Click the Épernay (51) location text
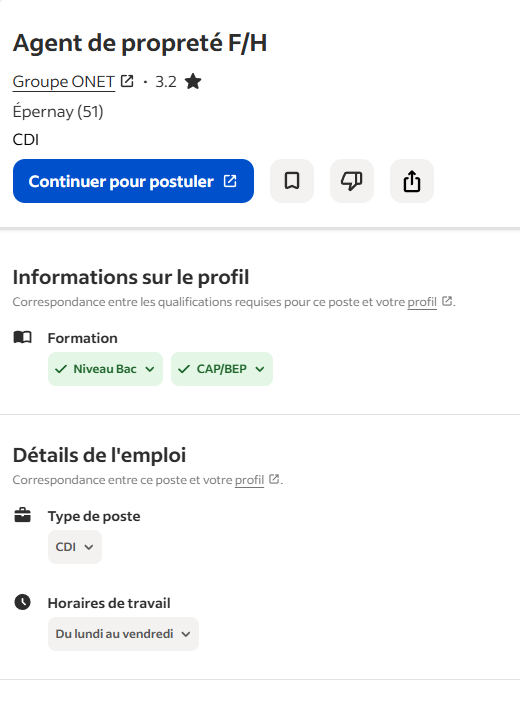The height and width of the screenshot is (703, 520). (58, 112)
